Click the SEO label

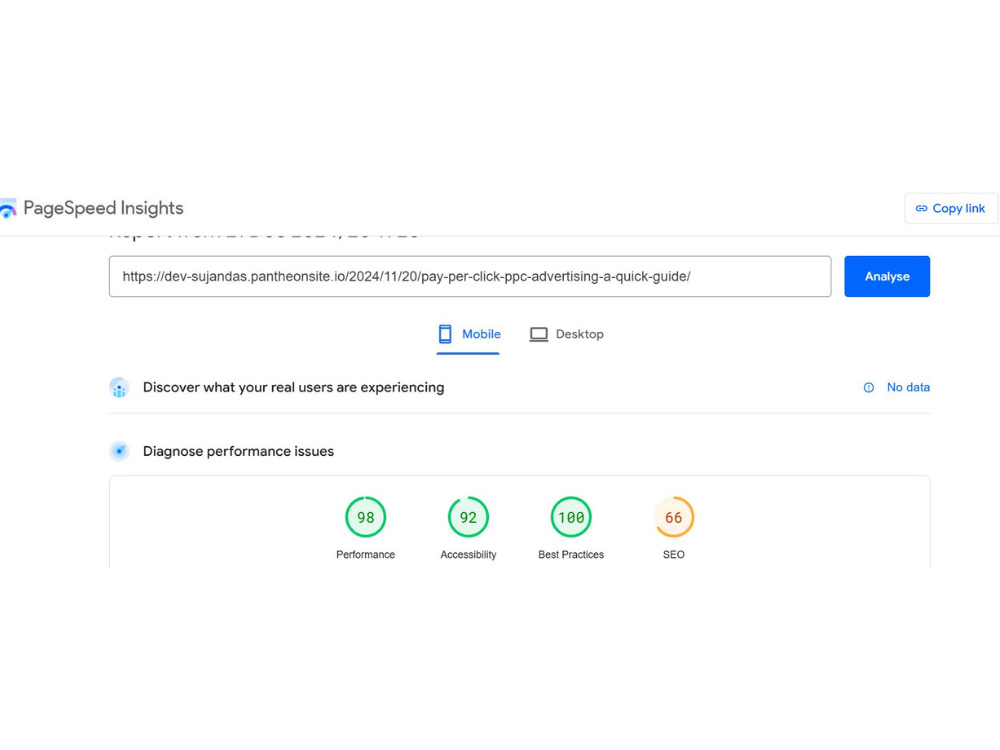[673, 555]
